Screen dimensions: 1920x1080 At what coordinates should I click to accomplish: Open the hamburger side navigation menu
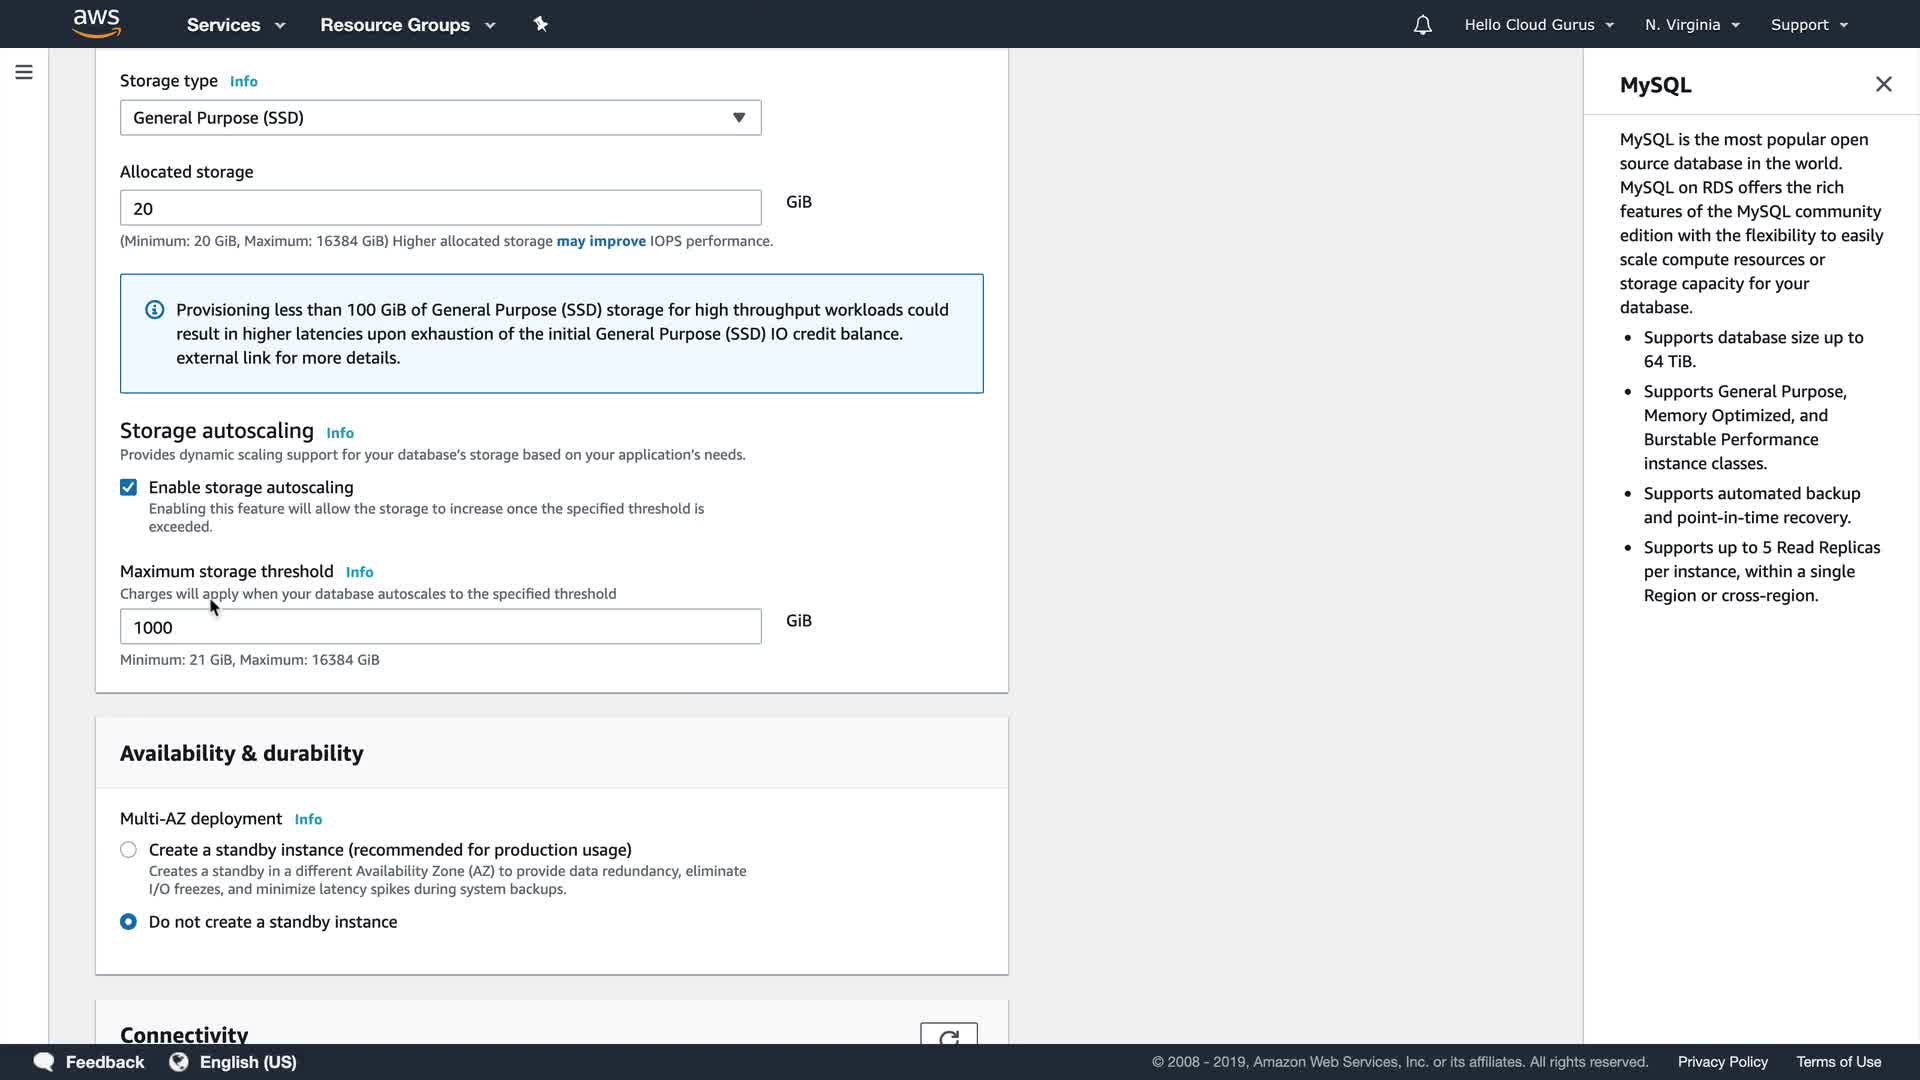(24, 72)
